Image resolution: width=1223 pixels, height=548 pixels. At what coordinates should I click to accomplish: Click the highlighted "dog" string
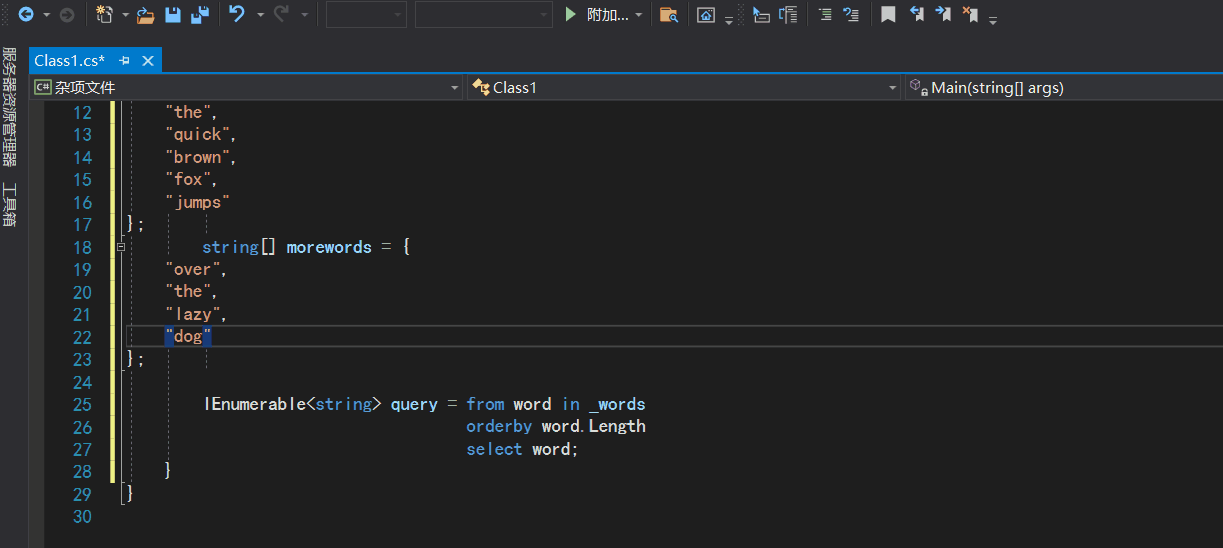click(188, 337)
